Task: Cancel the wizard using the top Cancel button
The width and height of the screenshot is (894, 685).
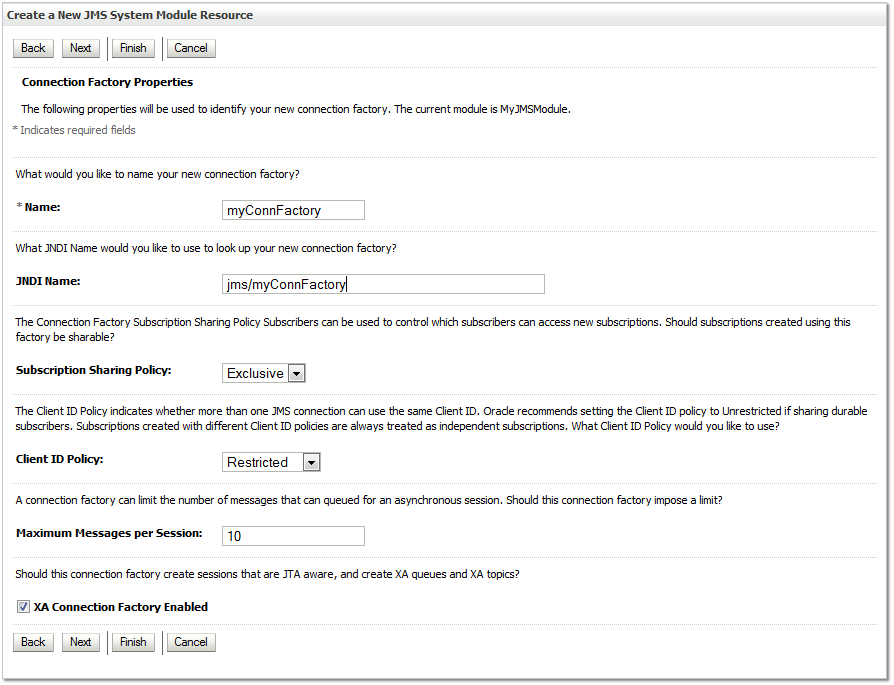Action: (x=190, y=48)
